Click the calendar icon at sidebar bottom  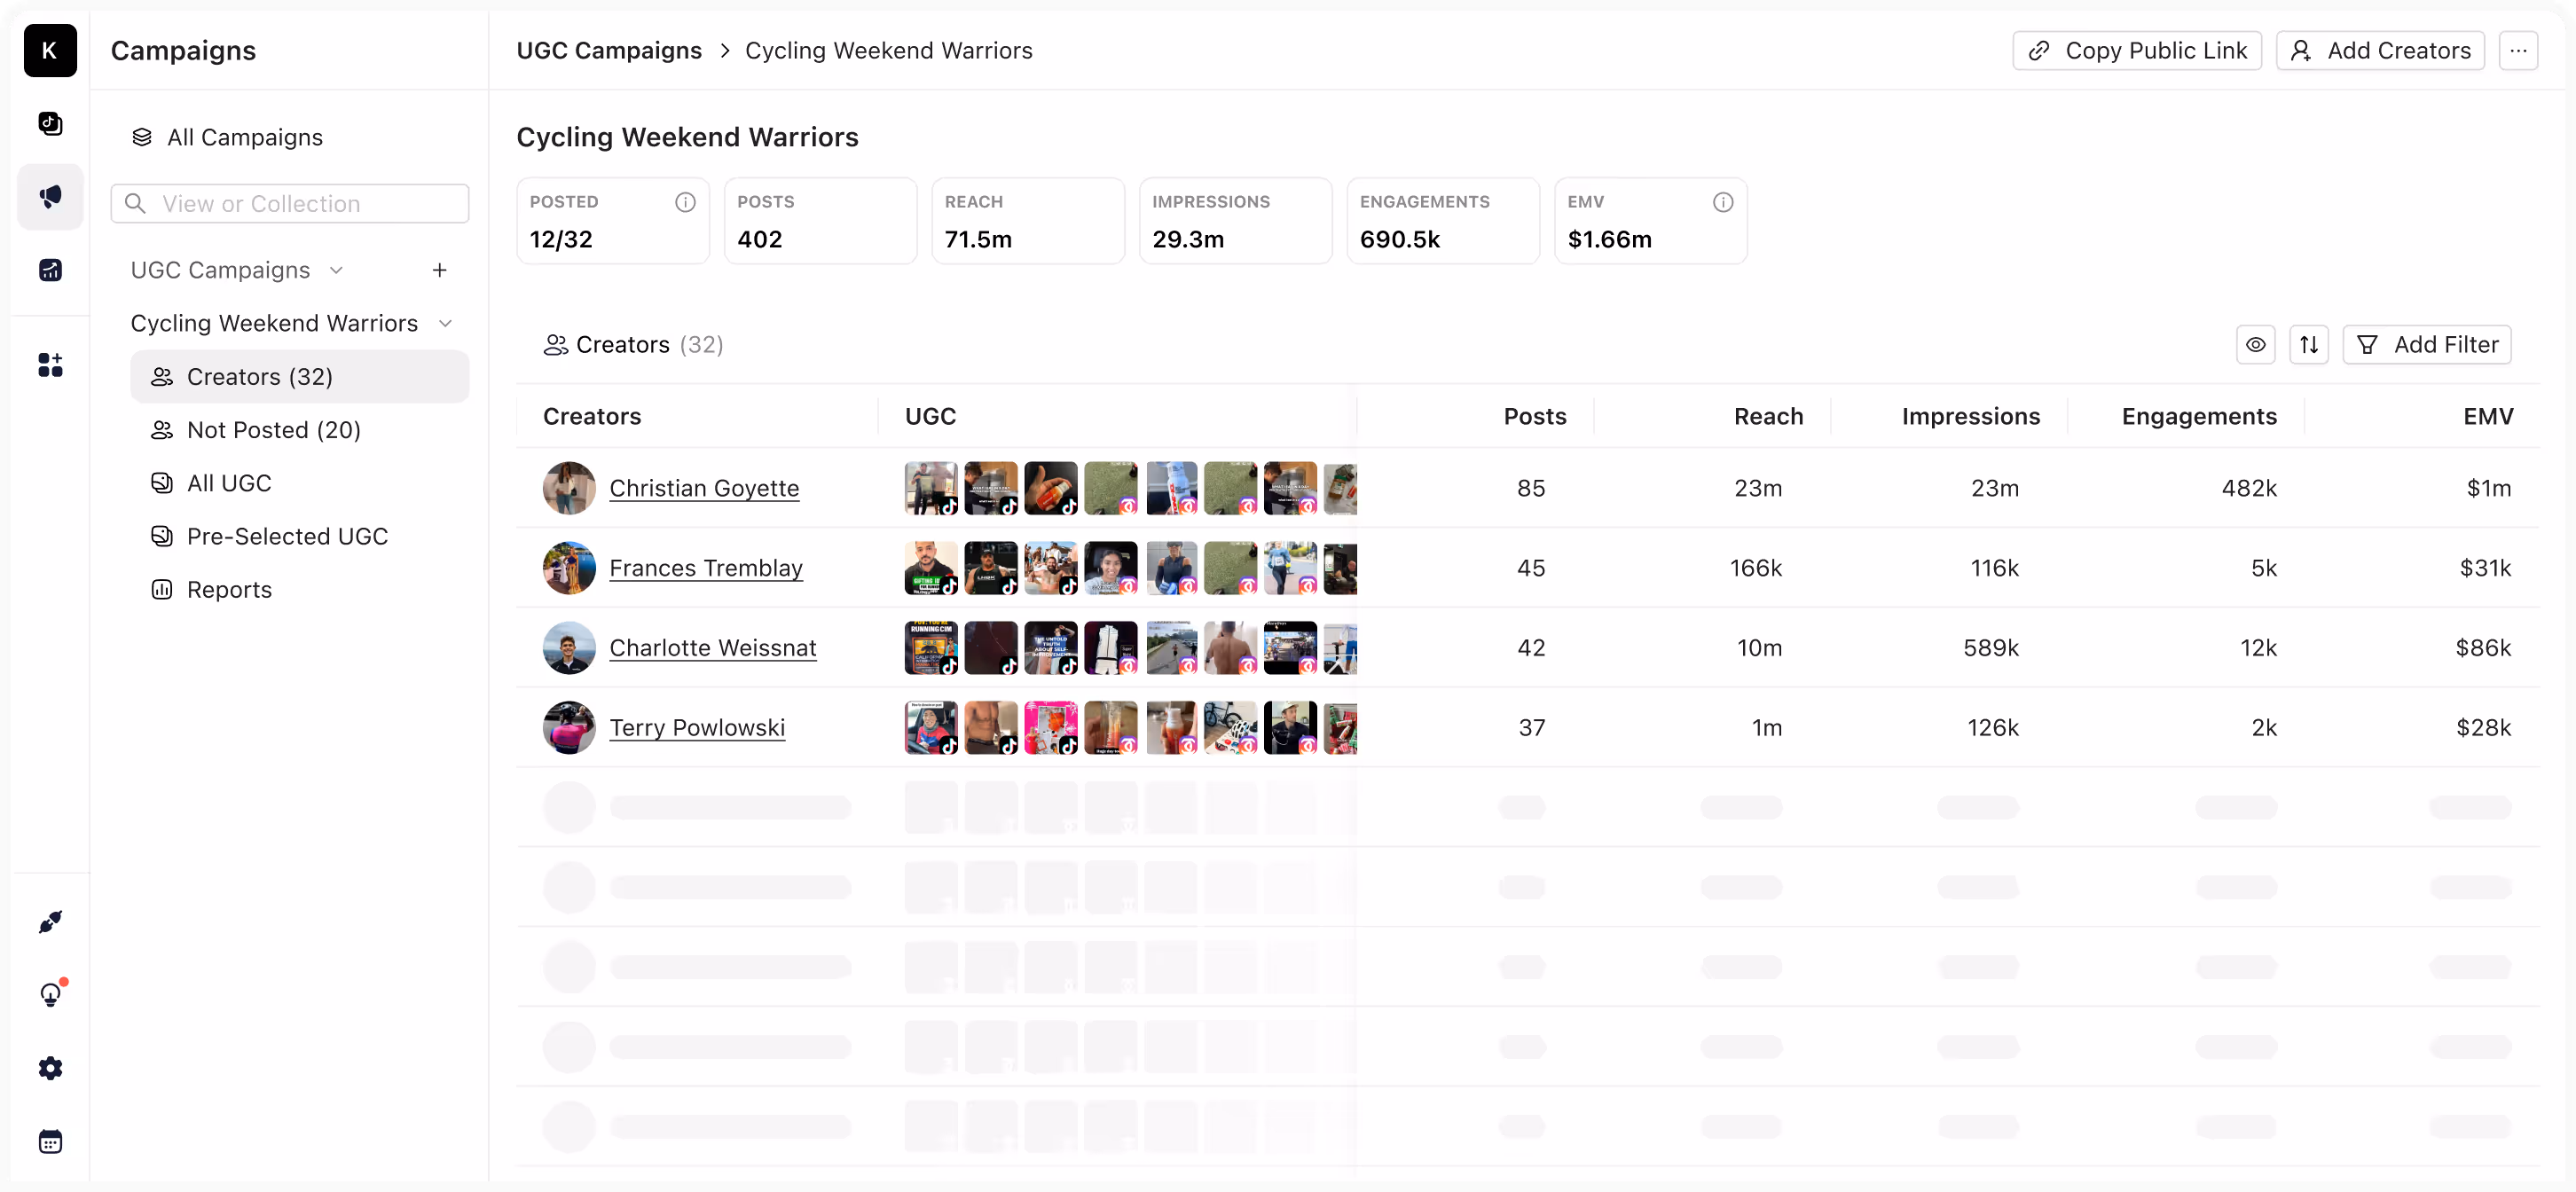pyautogui.click(x=50, y=1141)
